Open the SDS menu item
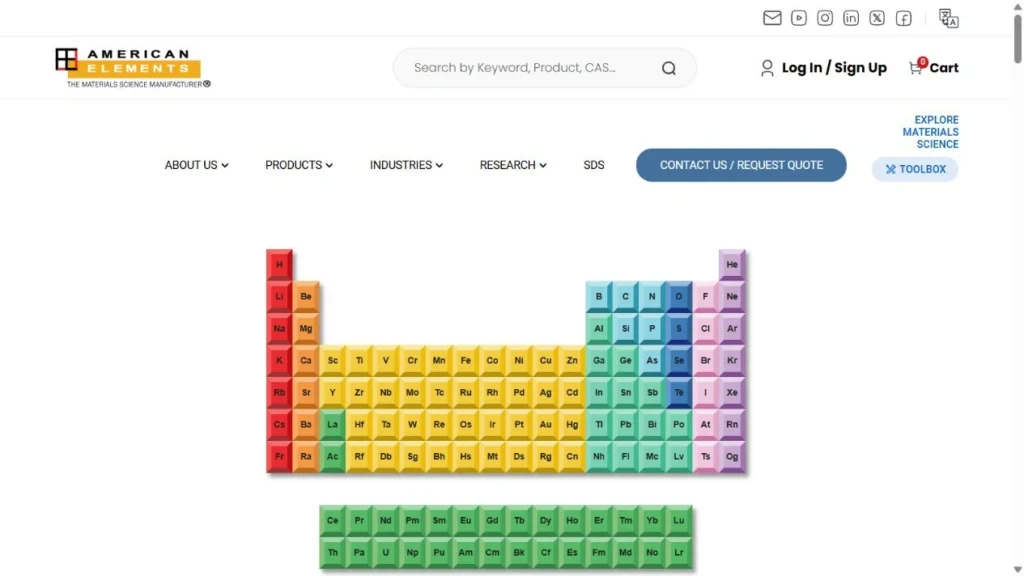This screenshot has width=1024, height=576. pyautogui.click(x=594, y=165)
